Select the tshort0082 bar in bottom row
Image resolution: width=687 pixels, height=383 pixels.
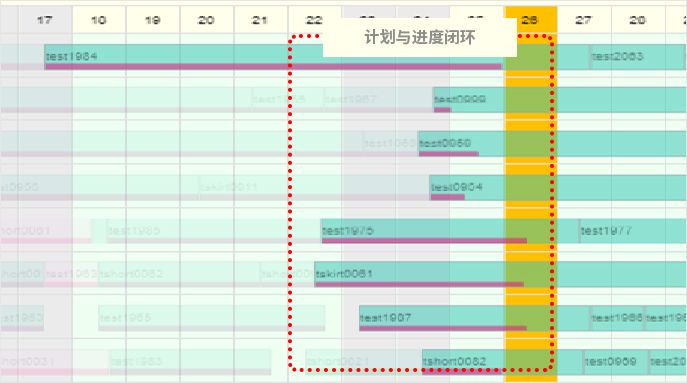pos(502,362)
